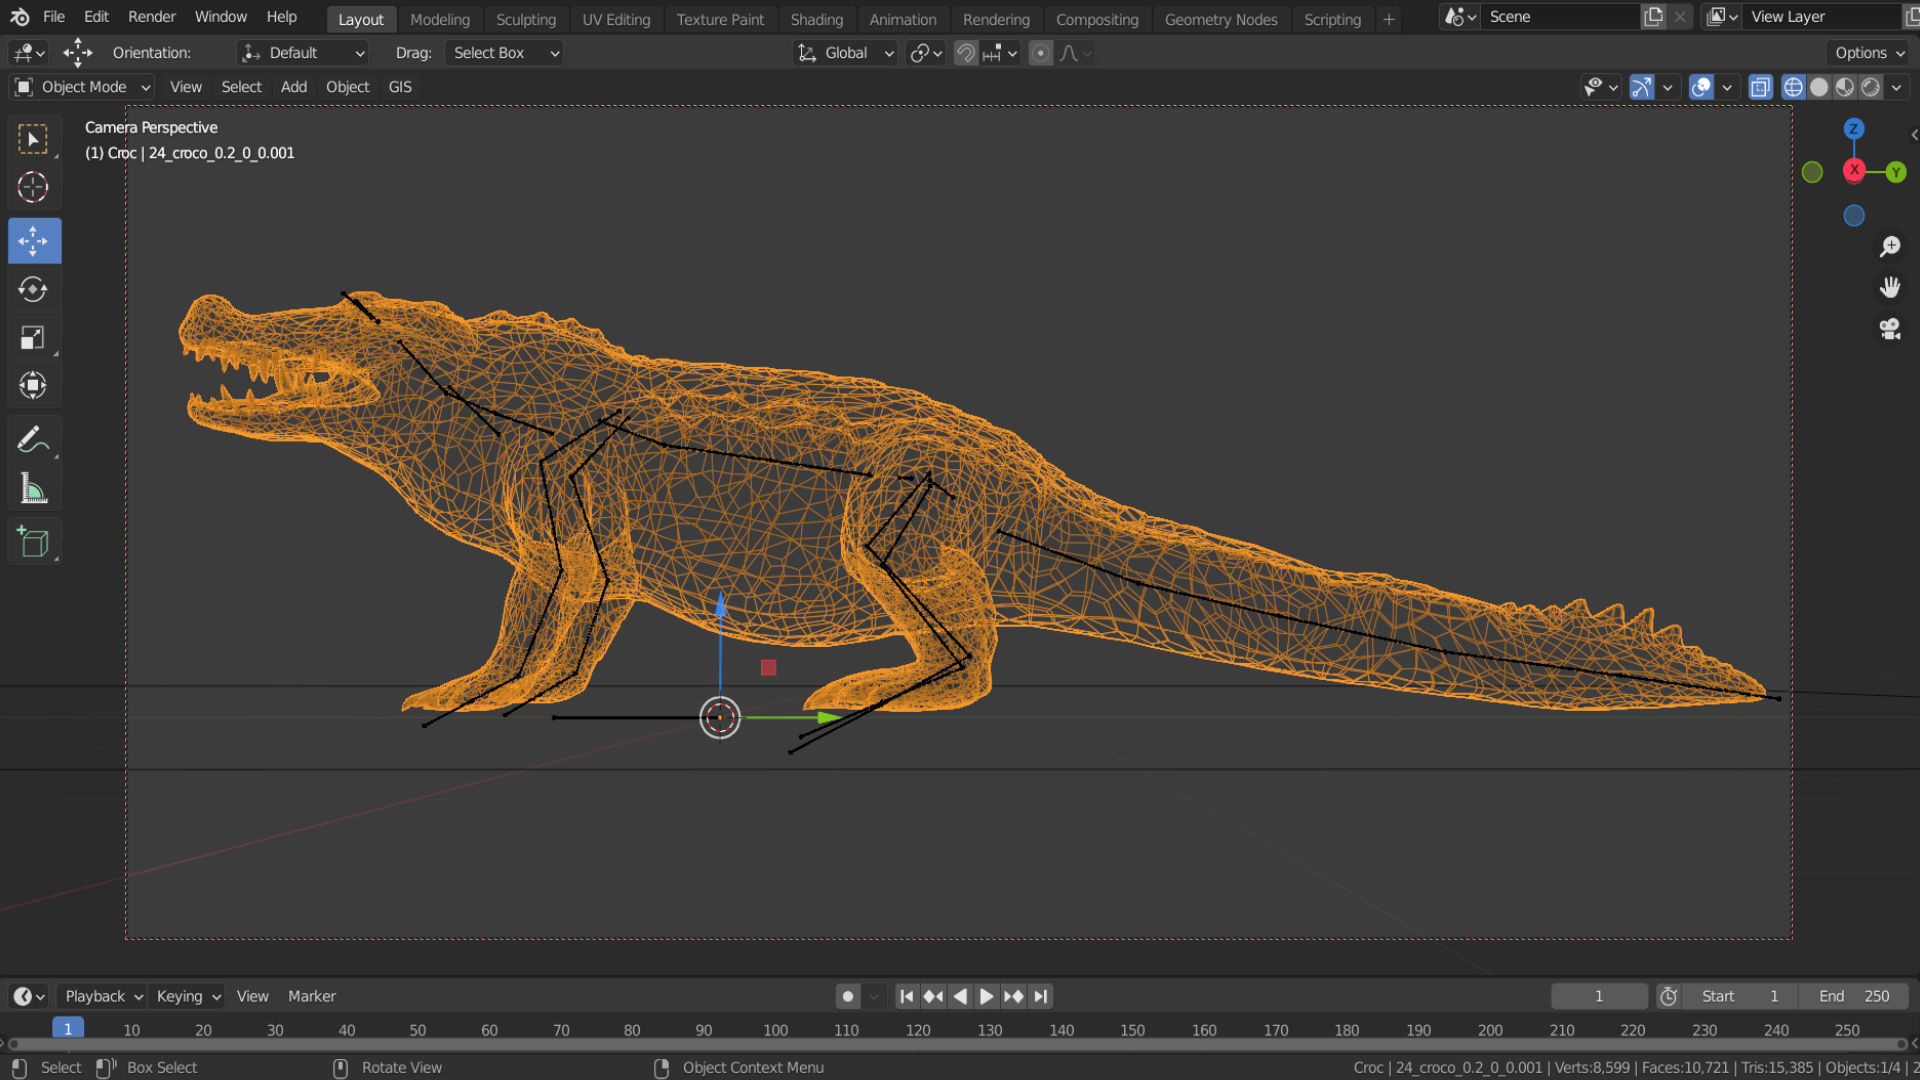
Task: Jump to the first frame
Action: click(x=906, y=996)
